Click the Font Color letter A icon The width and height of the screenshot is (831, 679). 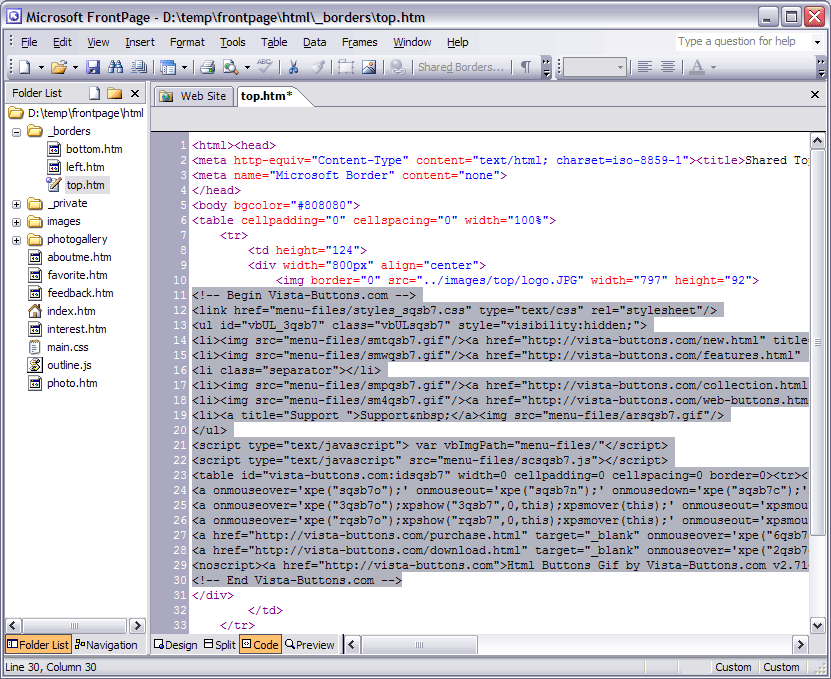coord(697,67)
